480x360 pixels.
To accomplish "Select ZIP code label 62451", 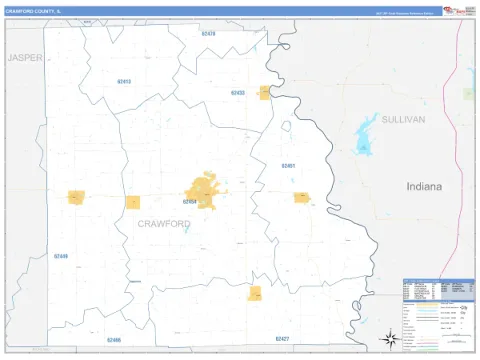I will coord(288,166).
